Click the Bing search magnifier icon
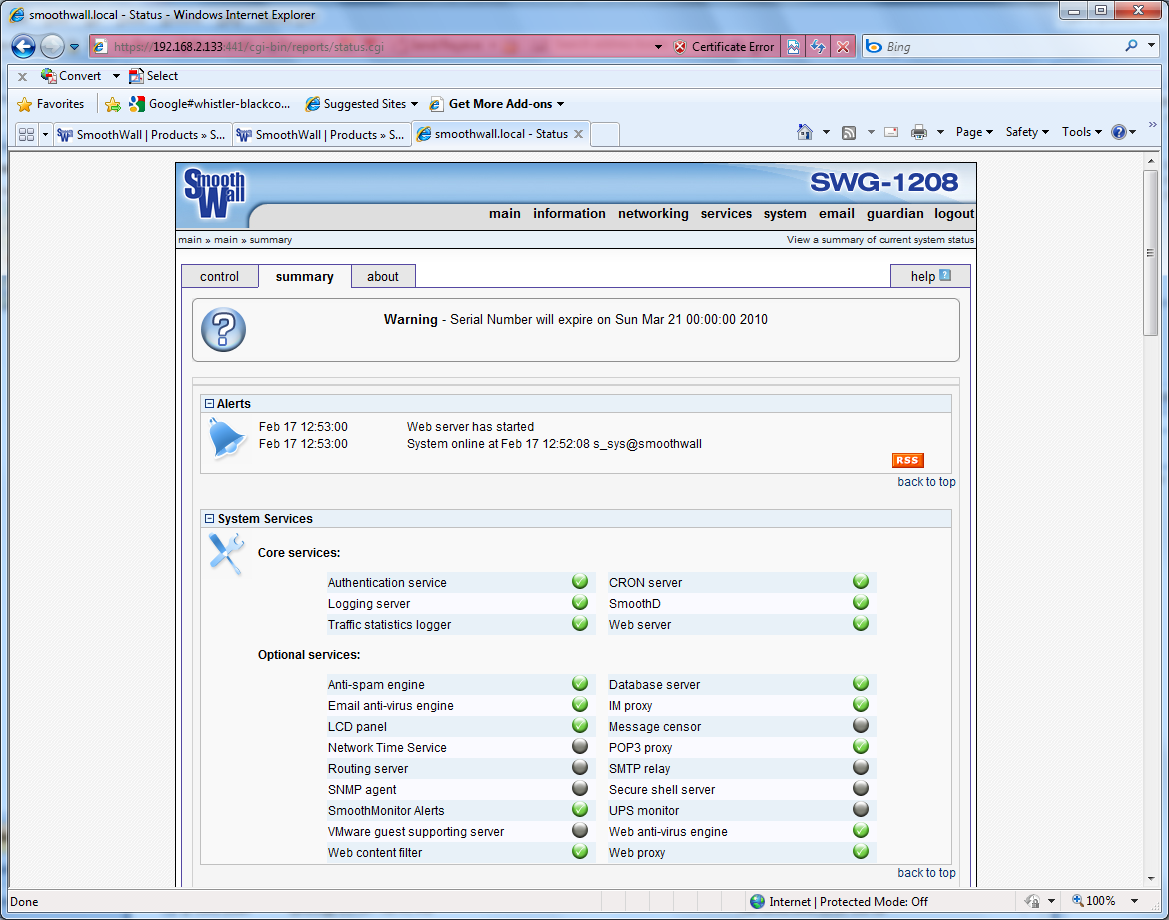The image size is (1169, 920). (x=1131, y=46)
